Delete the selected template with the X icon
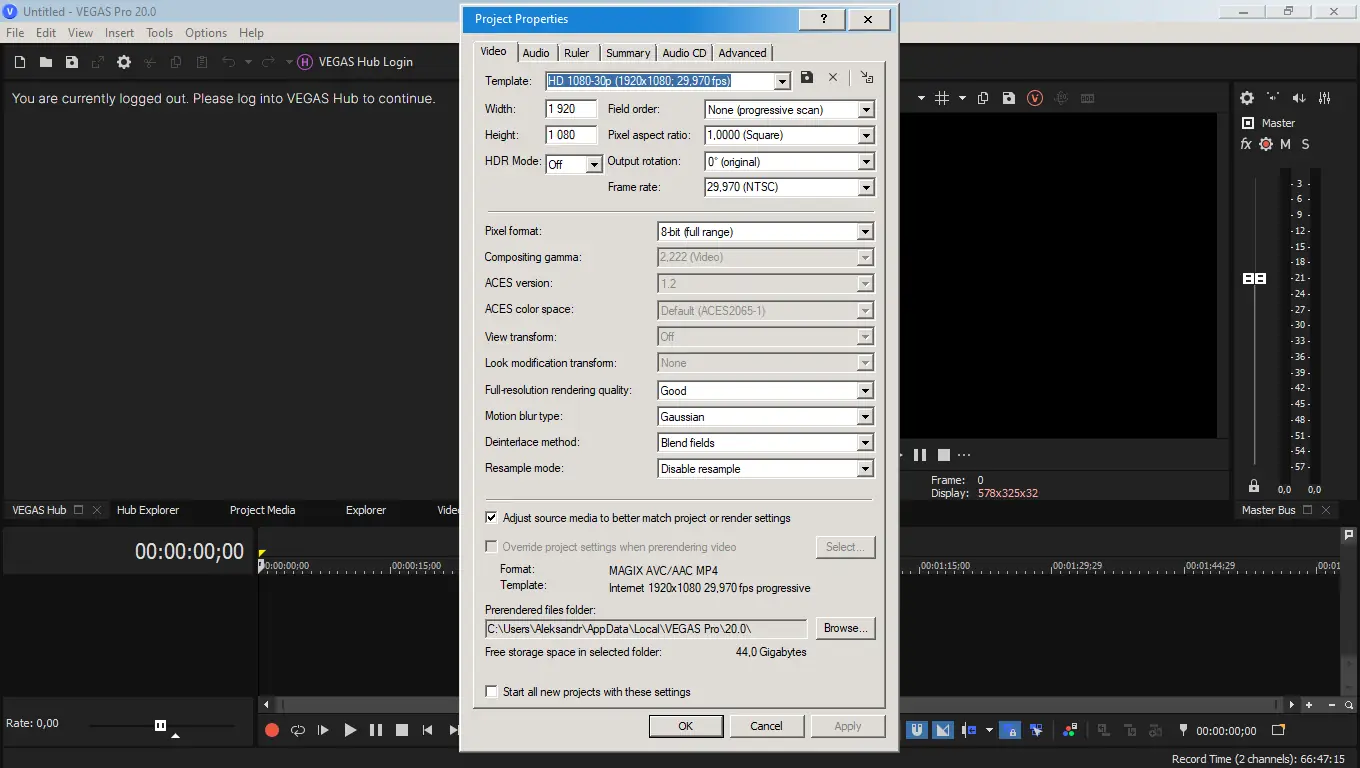The width and height of the screenshot is (1360, 768). point(833,77)
